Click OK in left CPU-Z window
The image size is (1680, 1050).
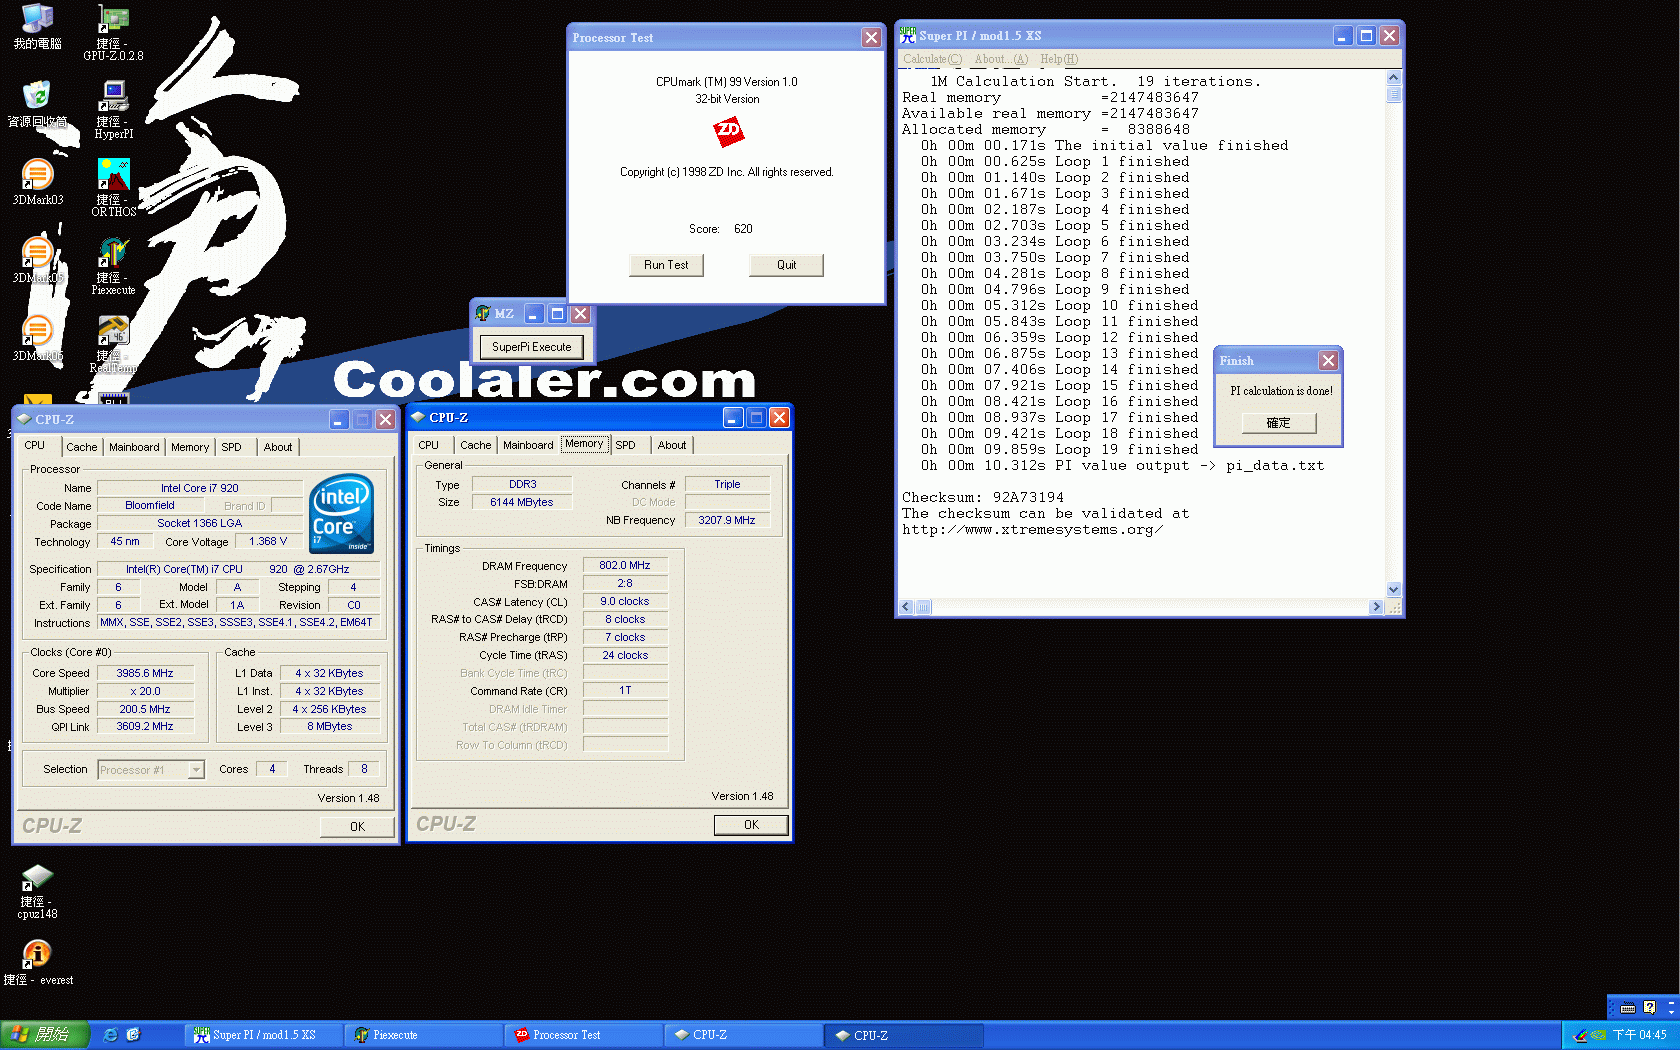coord(357,827)
